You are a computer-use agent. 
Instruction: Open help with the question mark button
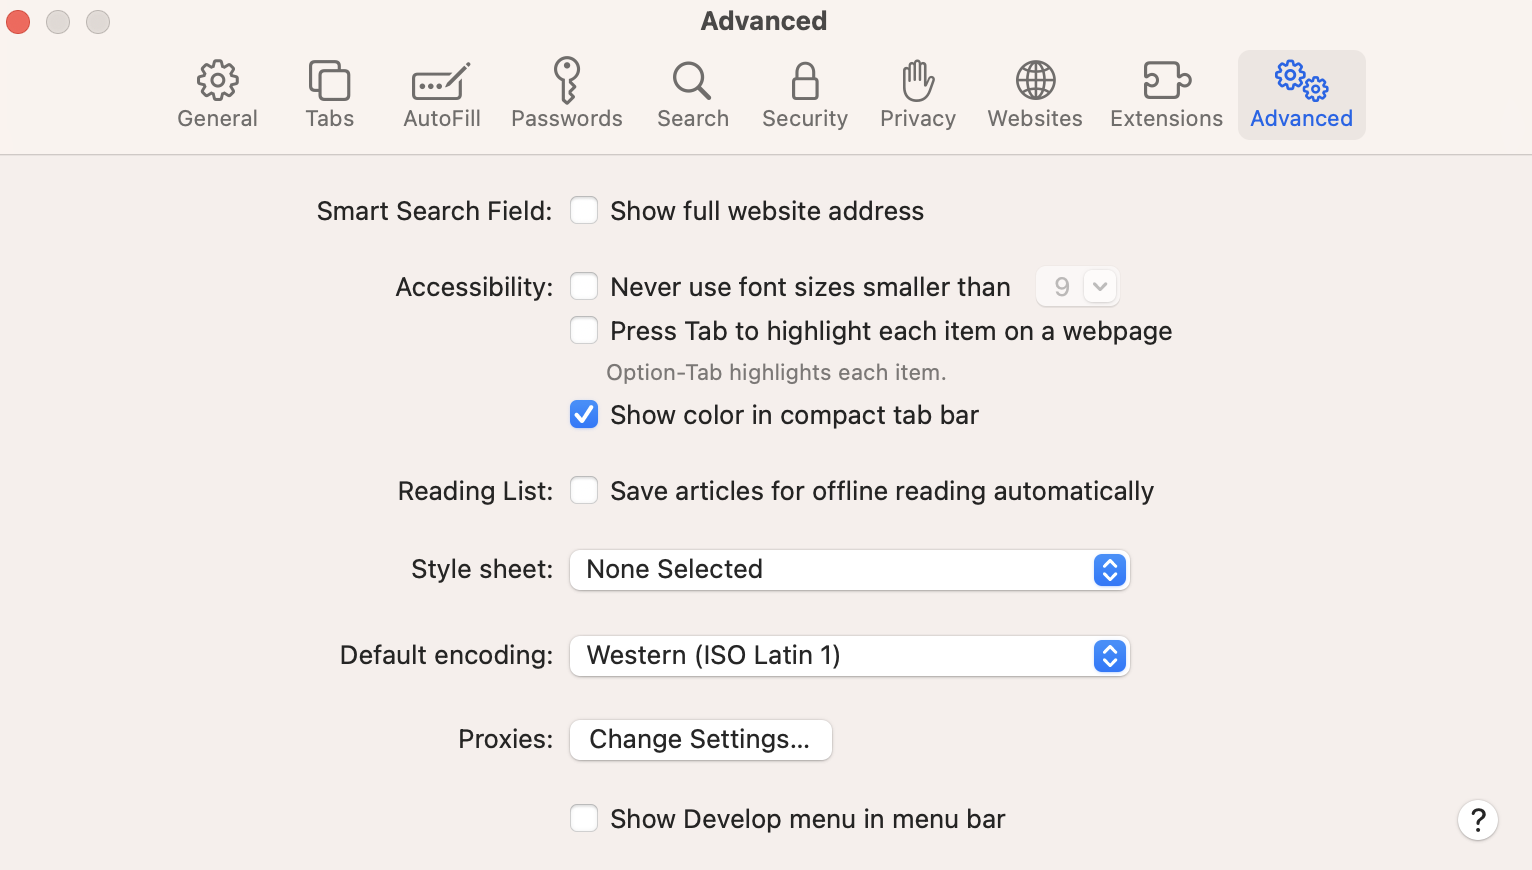tap(1477, 820)
